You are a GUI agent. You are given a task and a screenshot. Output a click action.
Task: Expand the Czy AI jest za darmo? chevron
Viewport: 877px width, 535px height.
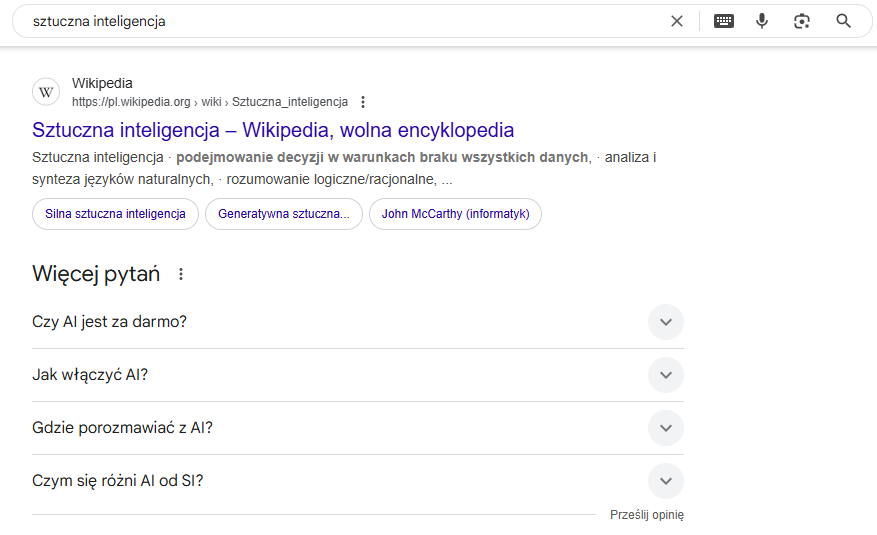coord(666,322)
